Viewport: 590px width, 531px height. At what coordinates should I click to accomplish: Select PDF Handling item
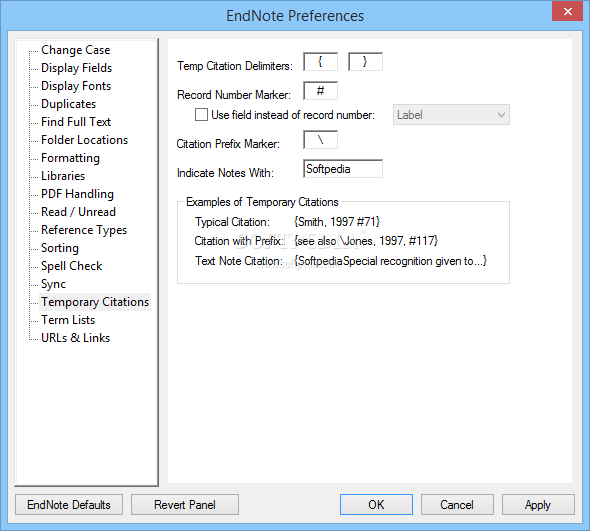point(78,194)
